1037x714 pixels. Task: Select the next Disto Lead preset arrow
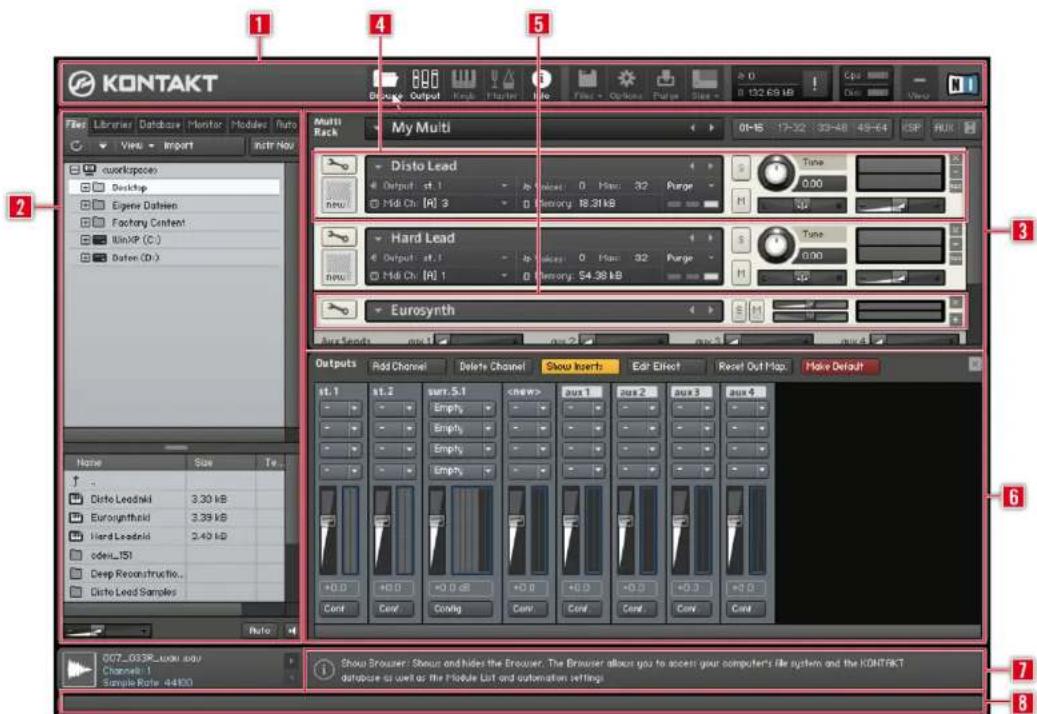click(711, 166)
